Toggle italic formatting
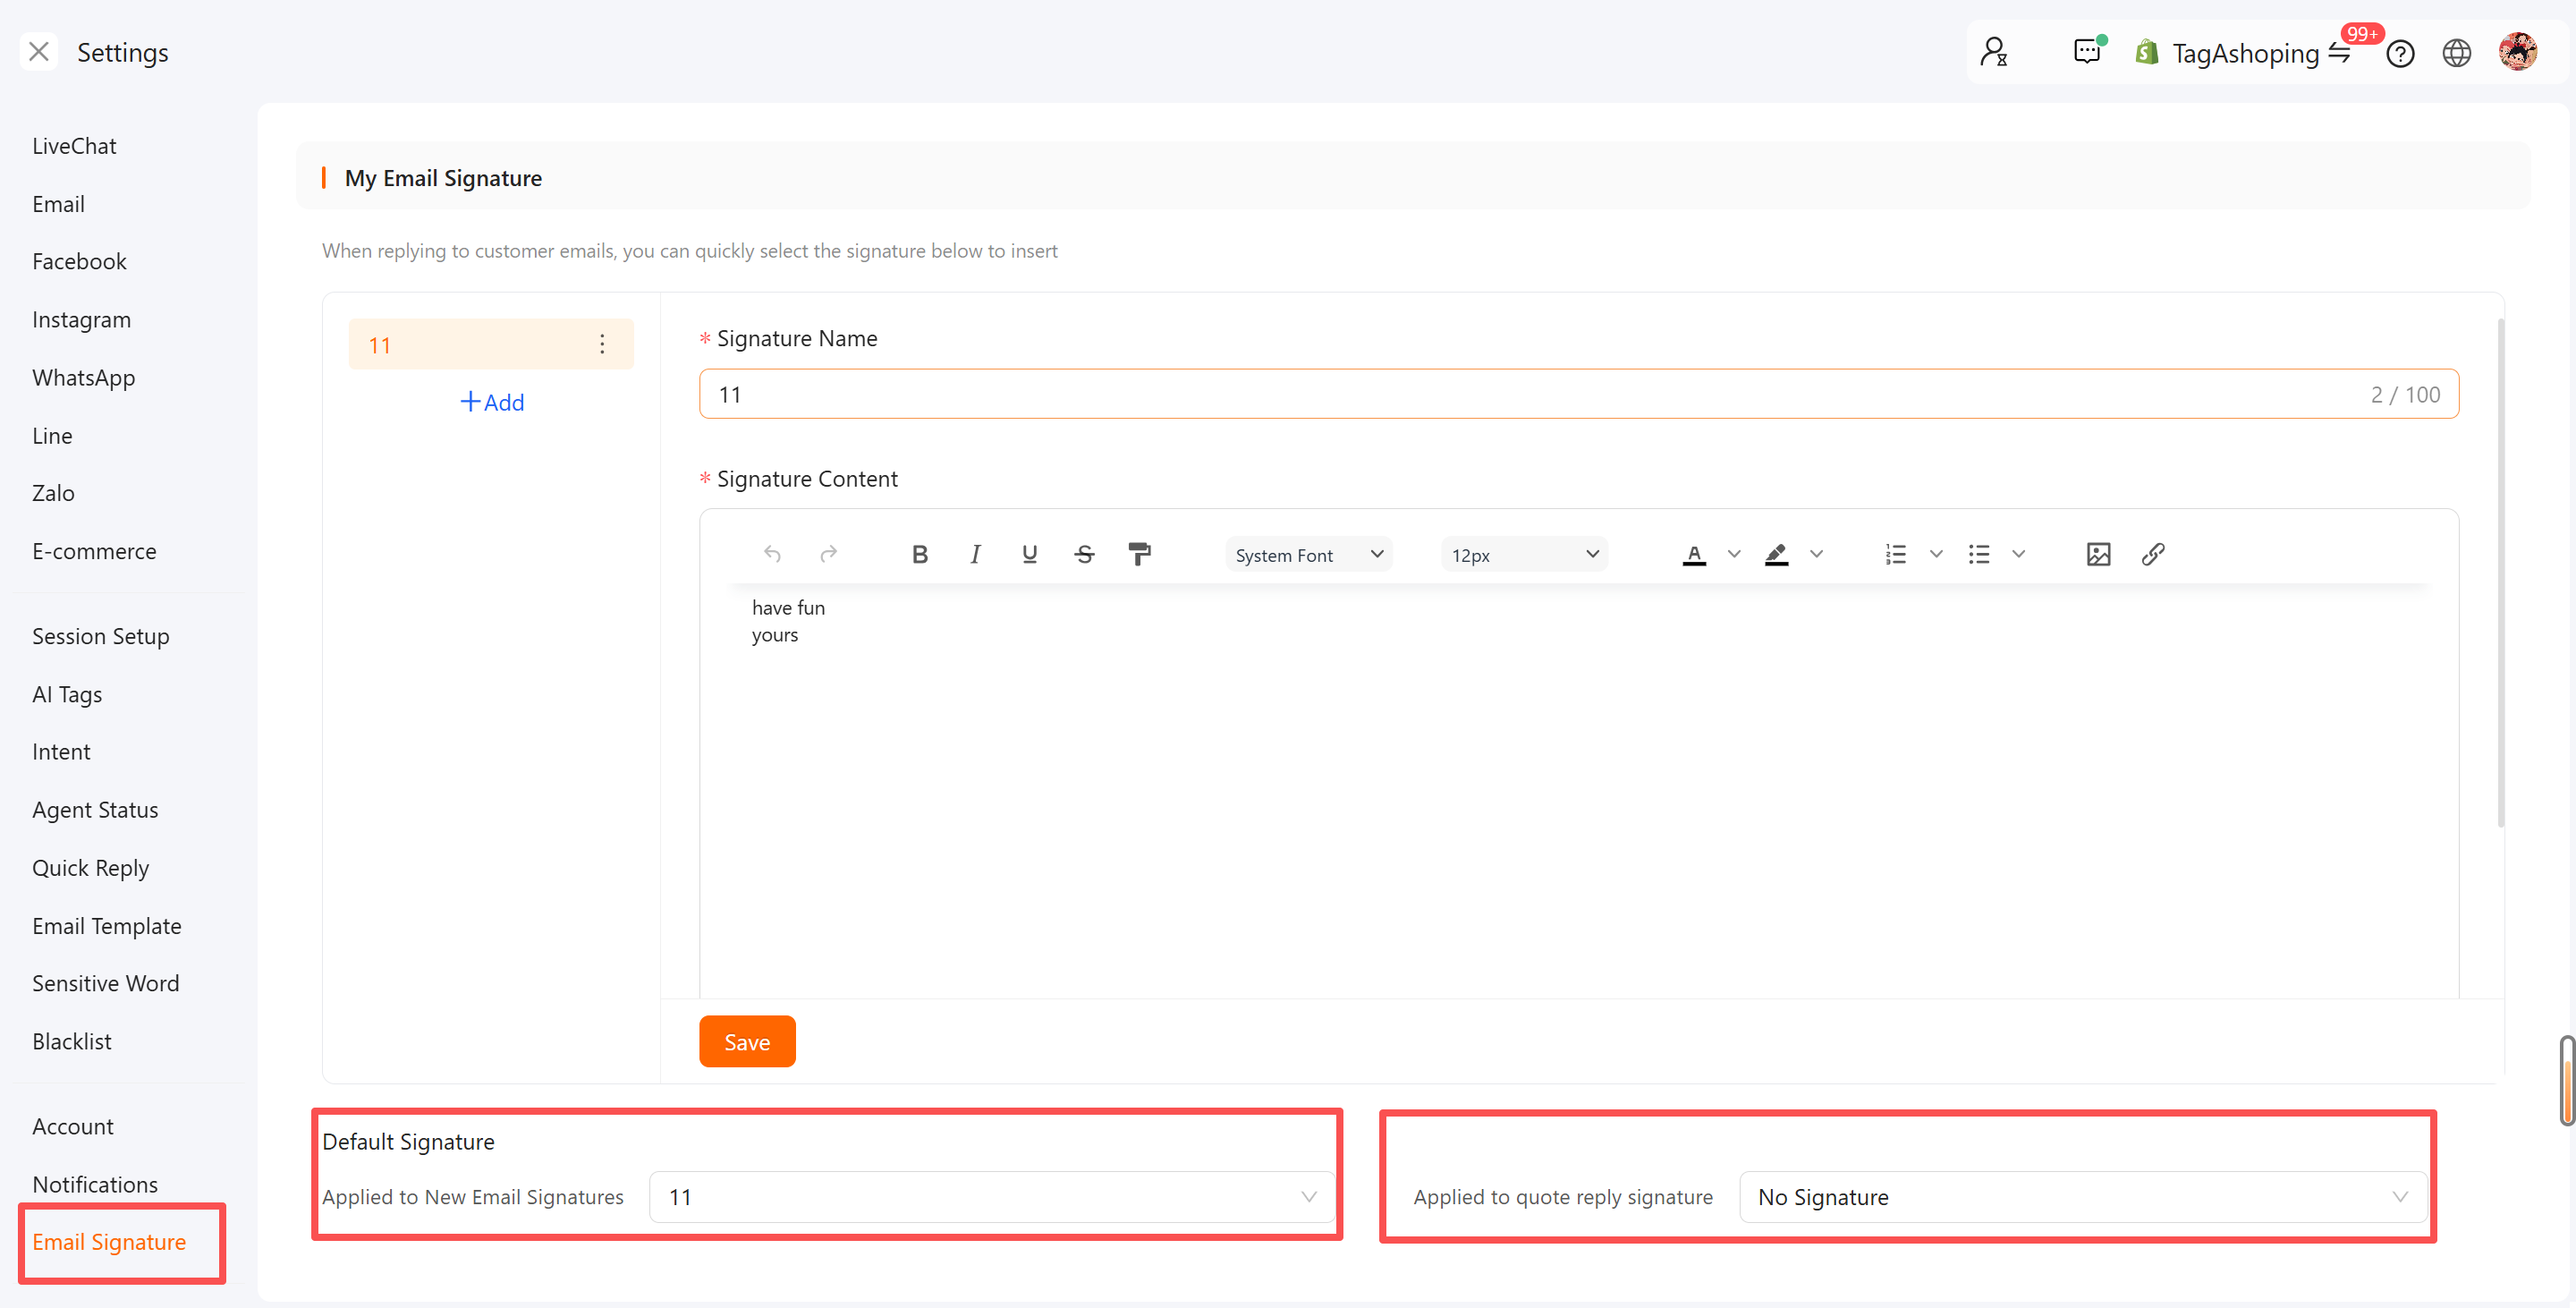The width and height of the screenshot is (2576, 1308). 975,554
